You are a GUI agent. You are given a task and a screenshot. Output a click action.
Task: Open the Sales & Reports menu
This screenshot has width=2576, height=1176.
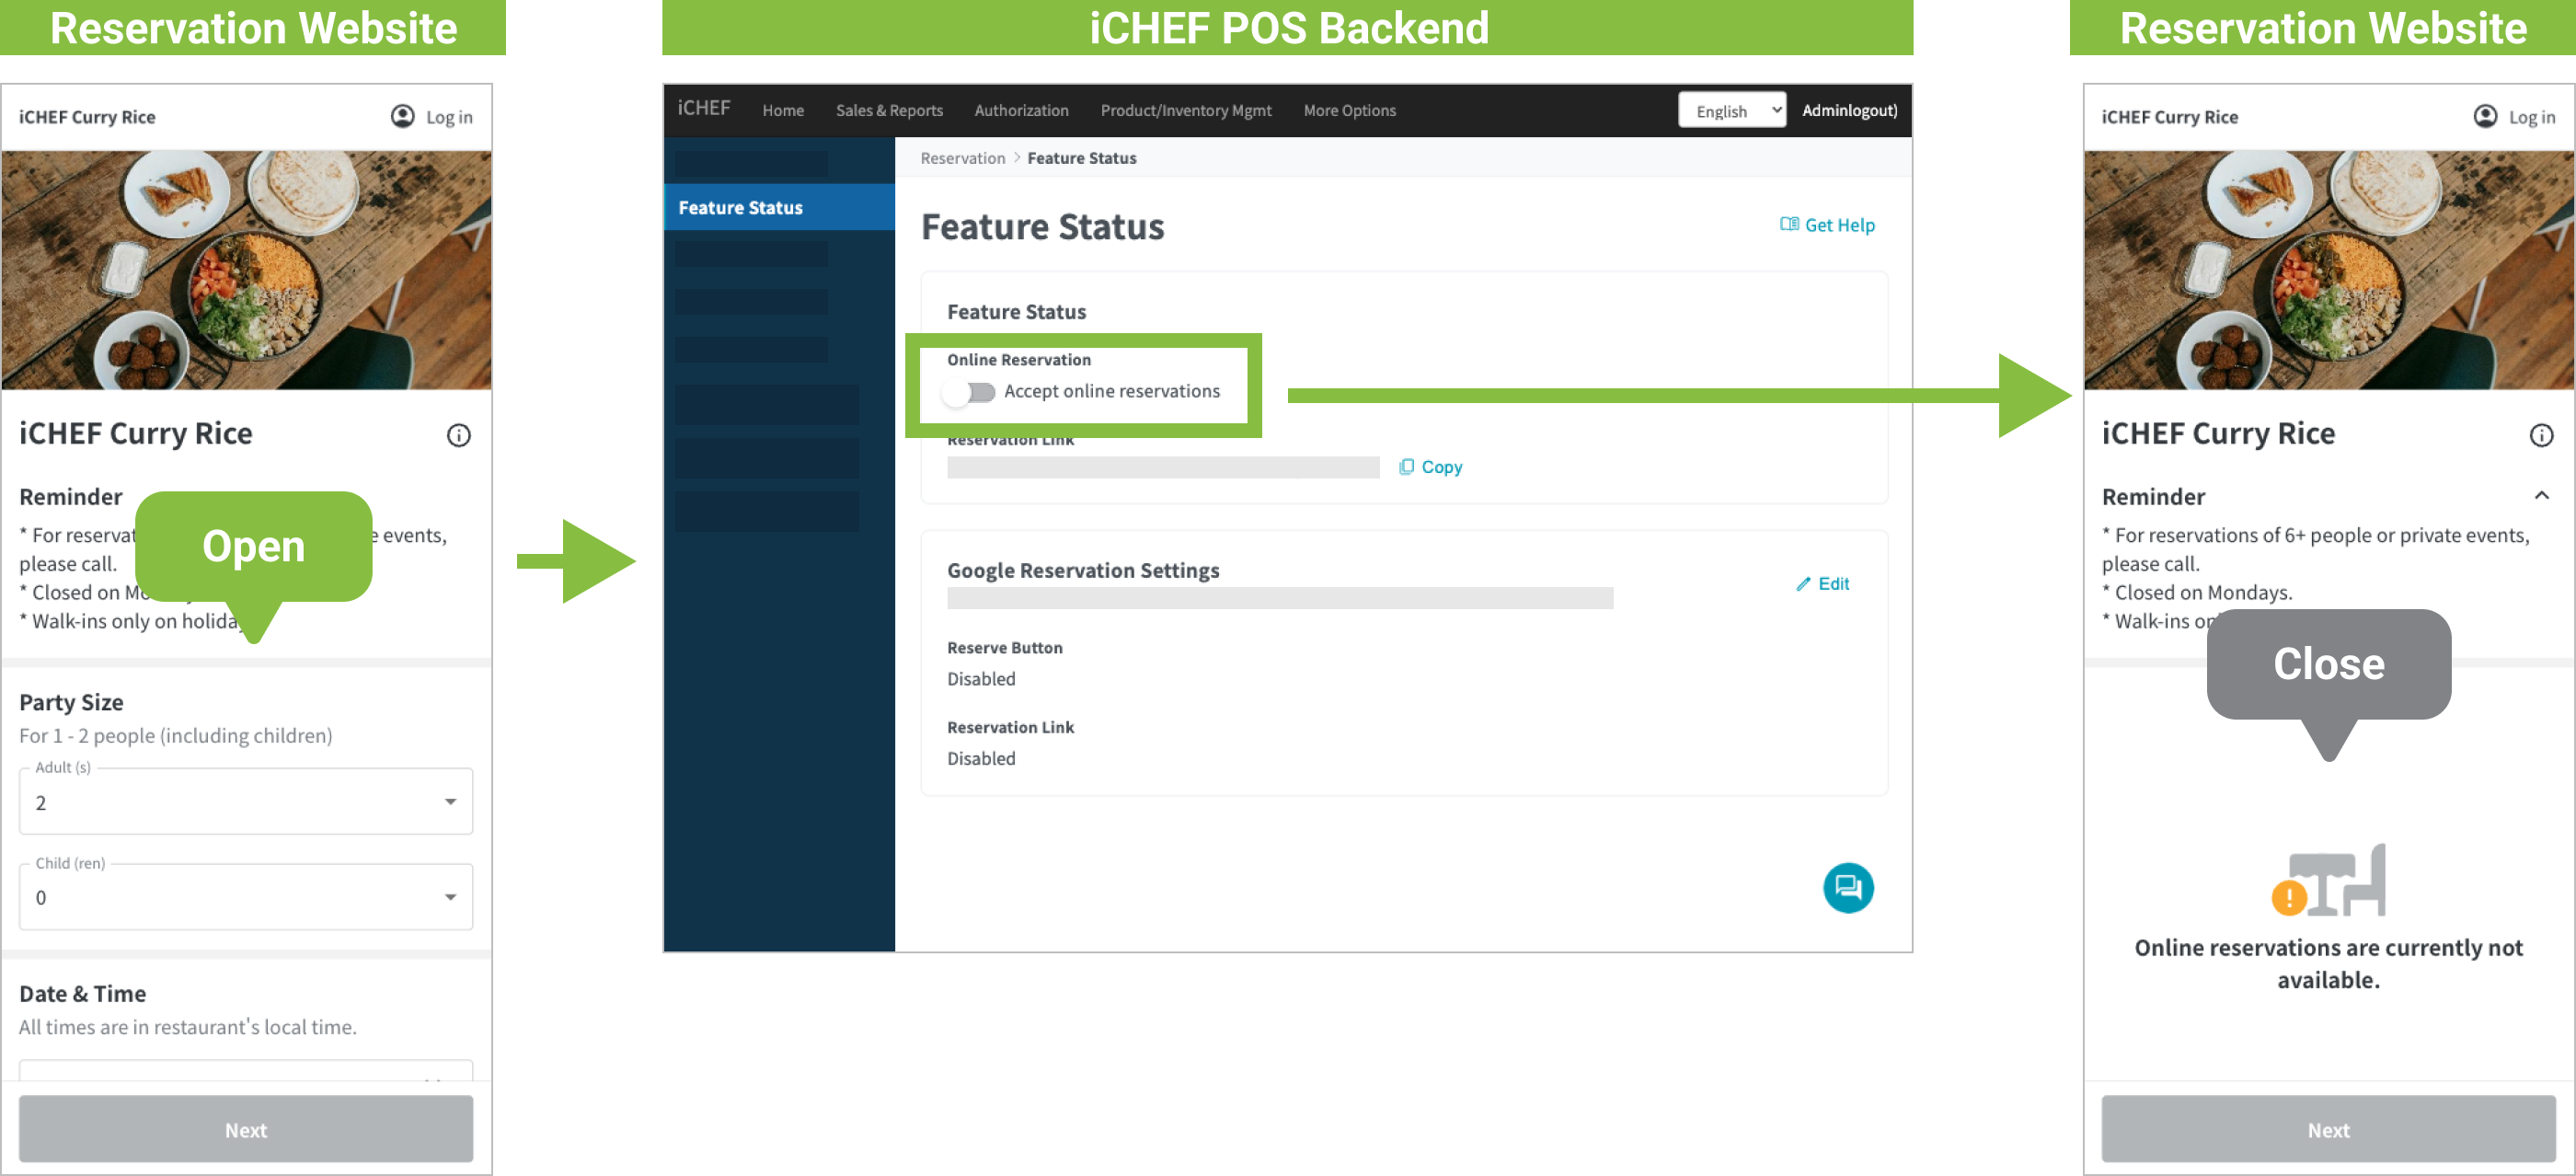889,111
